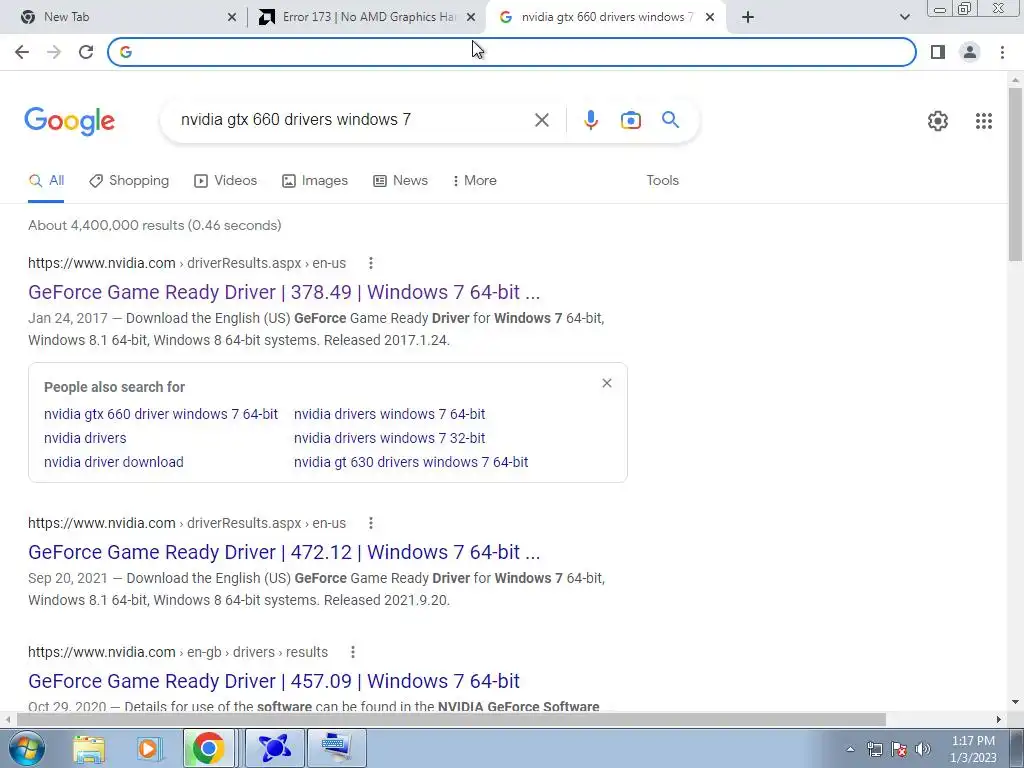Viewport: 1024px width, 768px height.
Task: Open Google search settings gear
Action: [x=938, y=121]
